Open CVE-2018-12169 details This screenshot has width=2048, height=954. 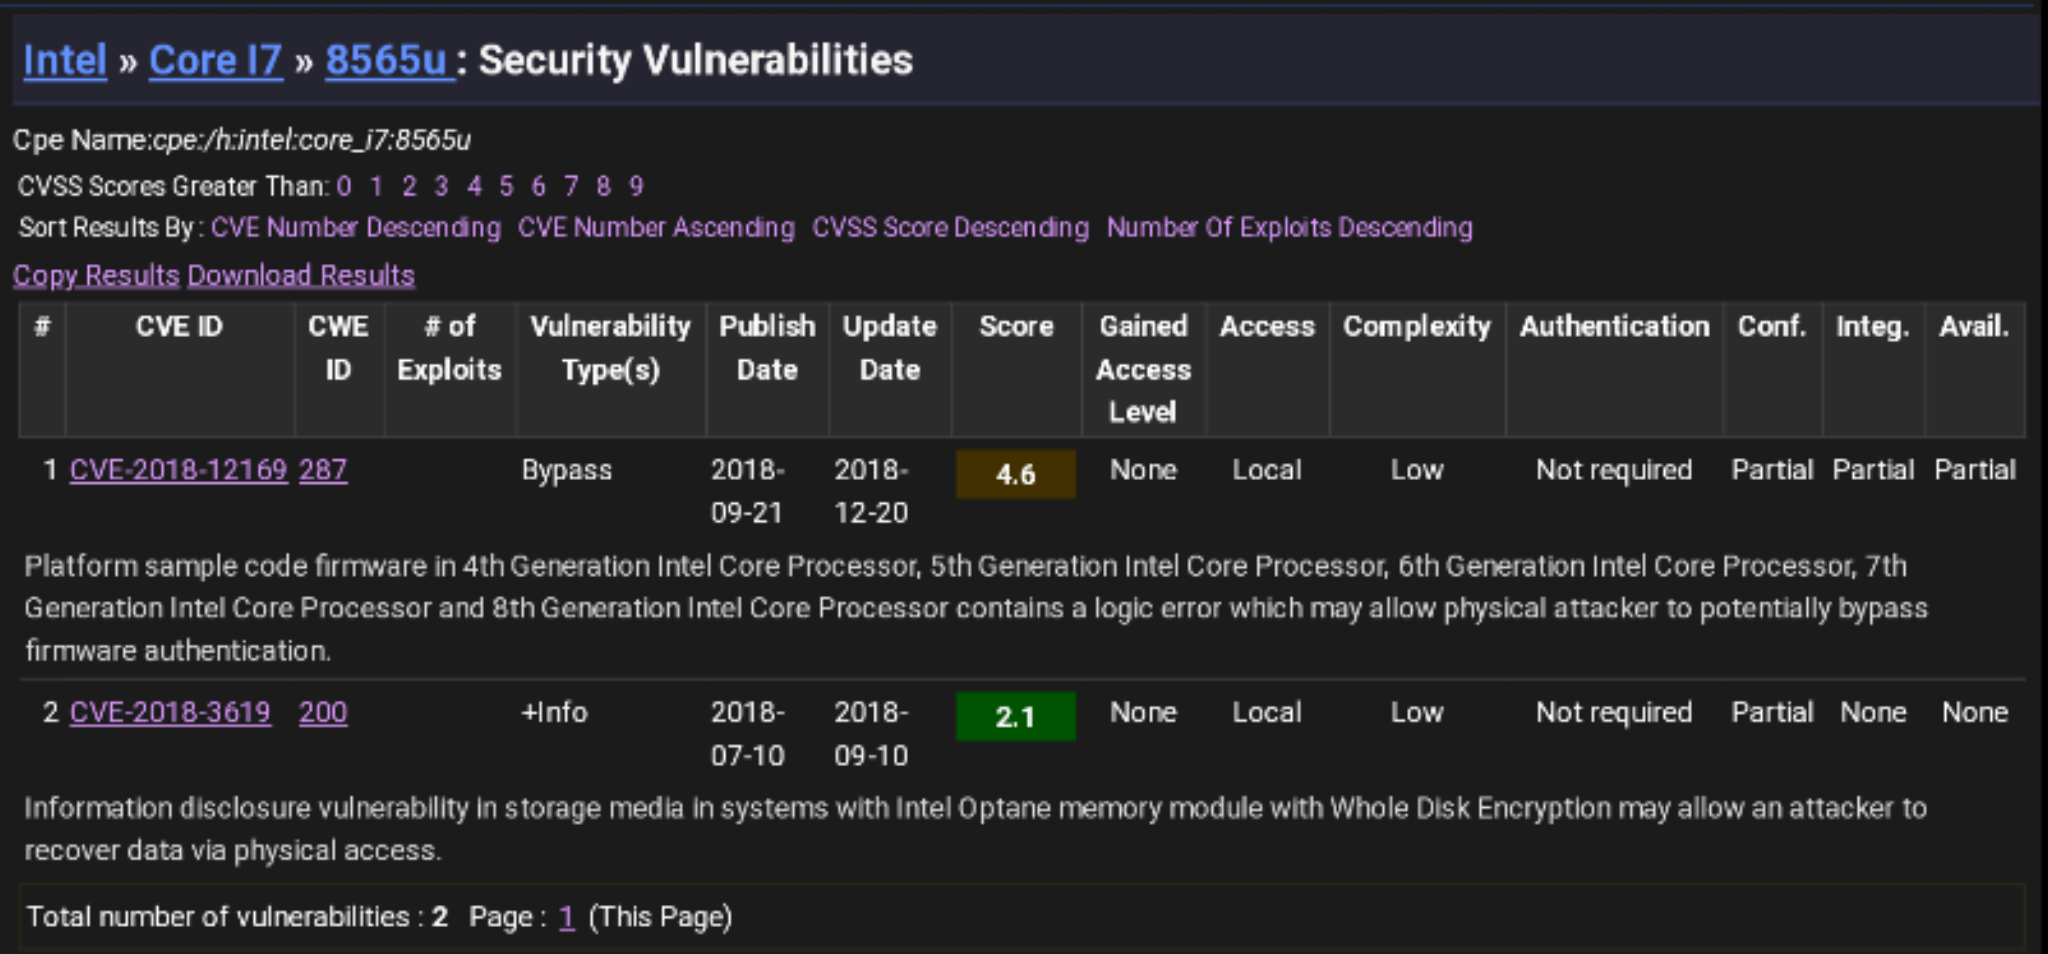pyautogui.click(x=178, y=470)
